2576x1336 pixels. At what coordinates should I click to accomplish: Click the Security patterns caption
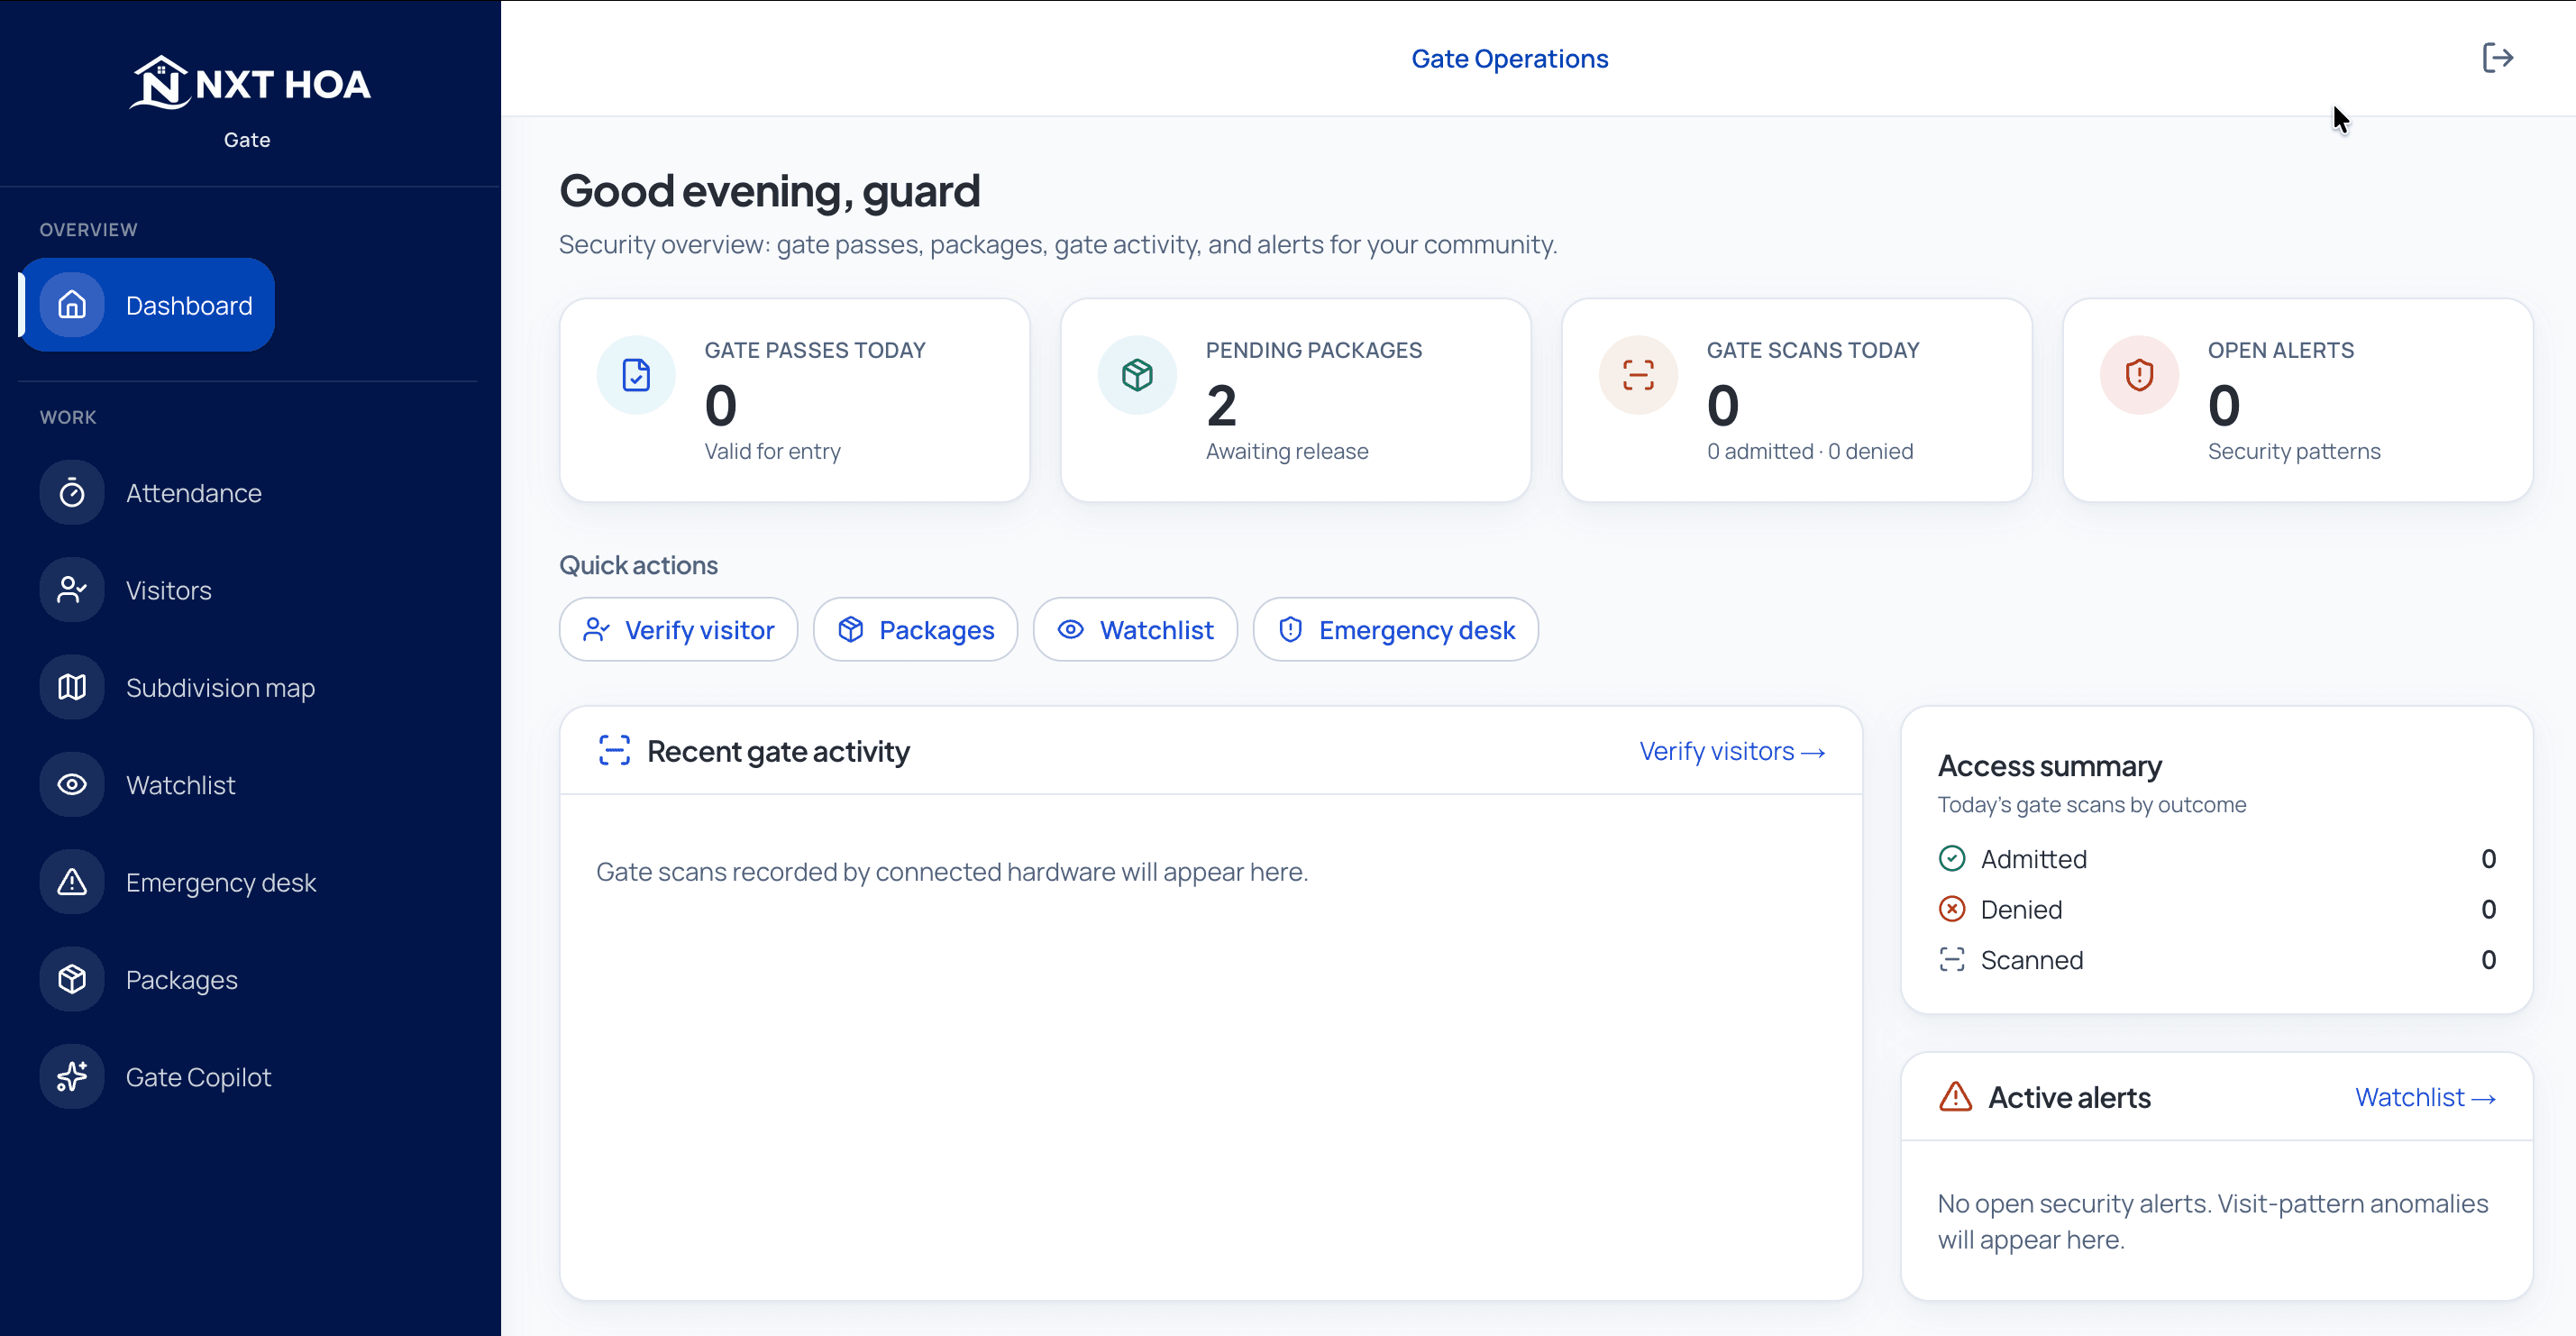(2293, 451)
